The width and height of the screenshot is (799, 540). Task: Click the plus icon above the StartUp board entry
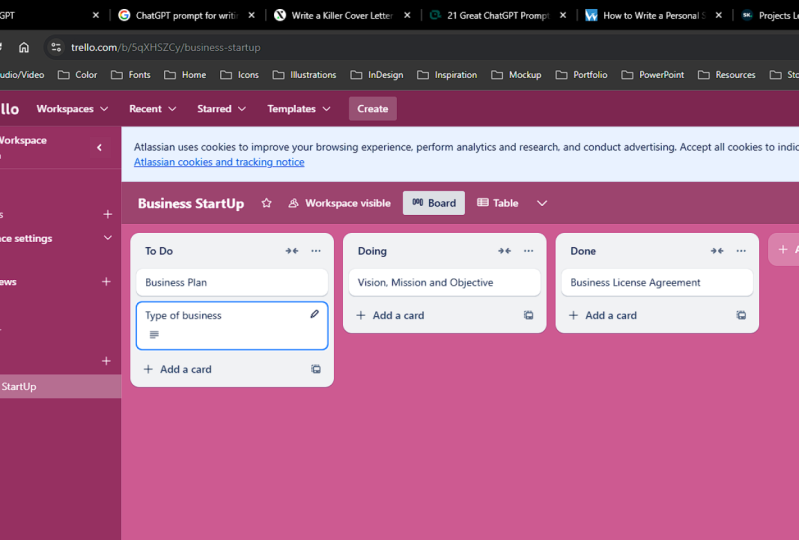(106, 361)
